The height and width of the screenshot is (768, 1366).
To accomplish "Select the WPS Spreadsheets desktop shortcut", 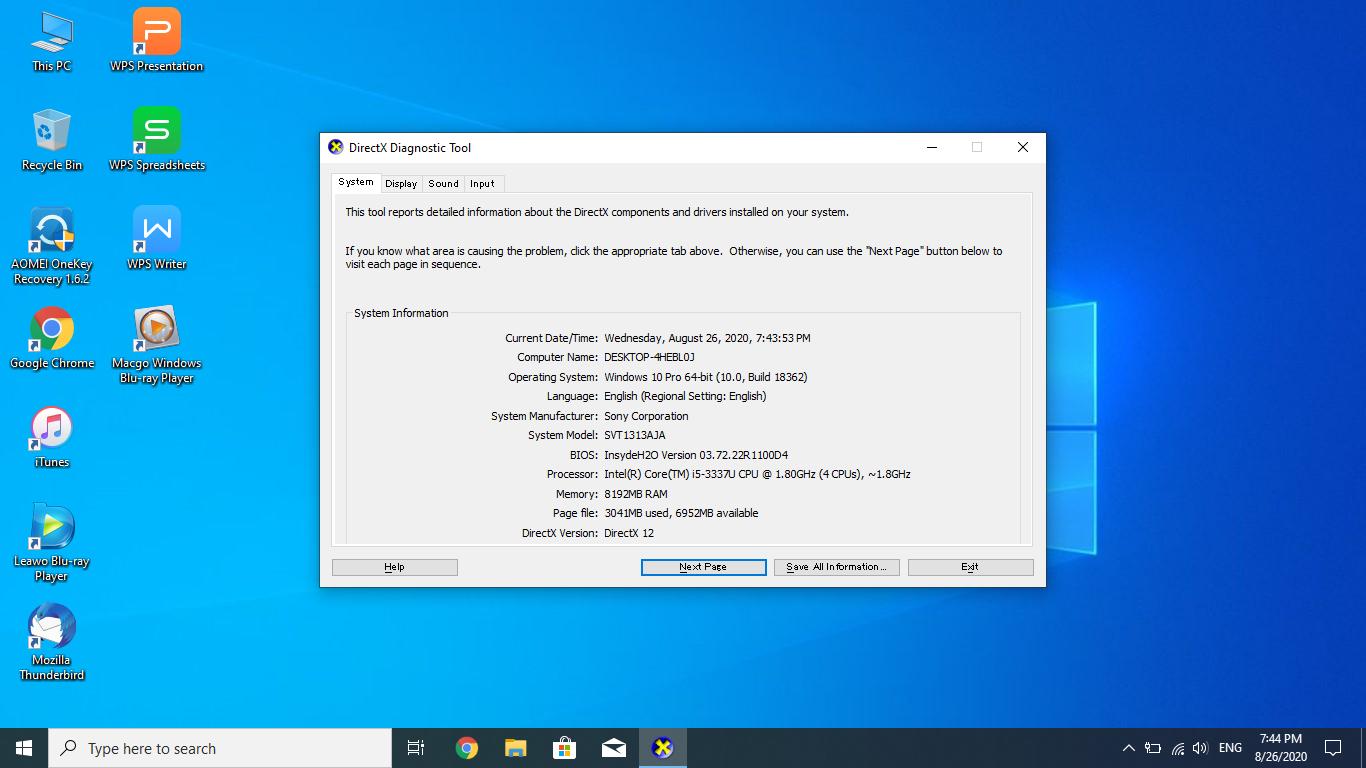I will [156, 140].
